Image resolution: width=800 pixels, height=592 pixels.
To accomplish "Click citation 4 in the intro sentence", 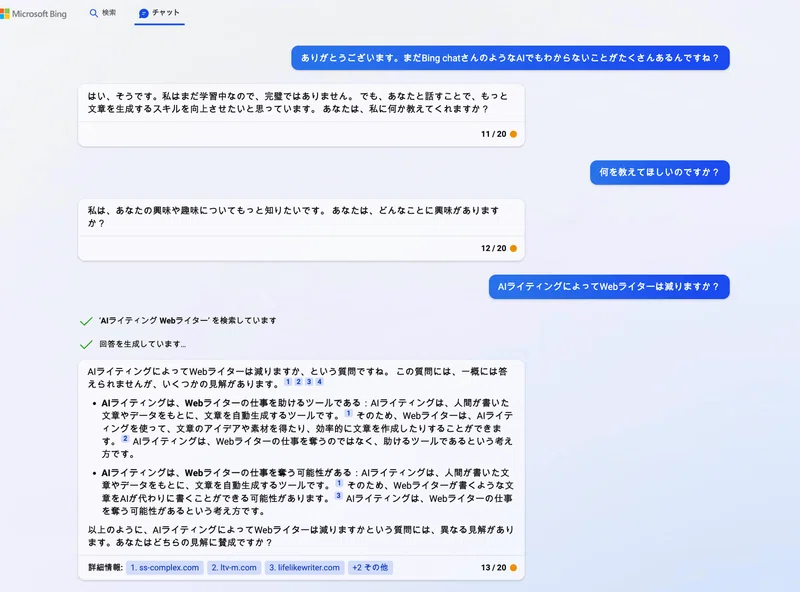I will pos(319,382).
